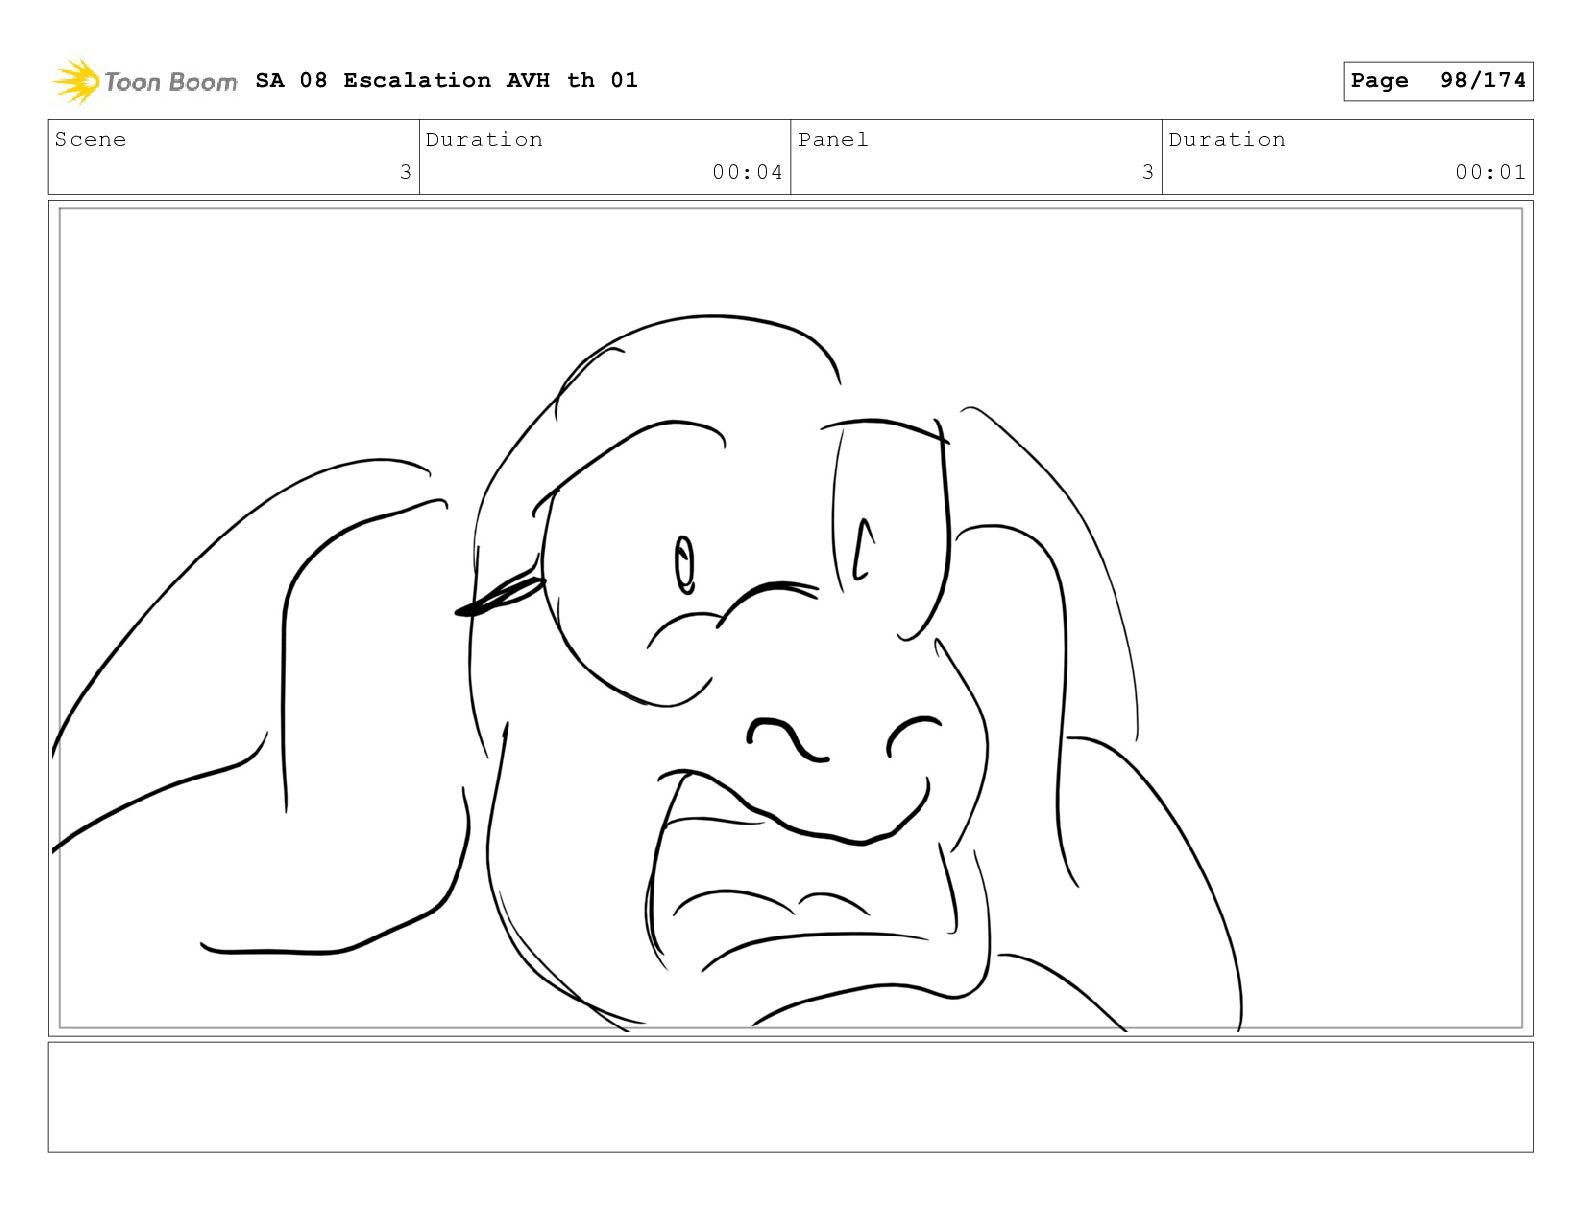Select the title 'SA 08 Escalation AVH th 01'
This screenshot has height=1224, width=1584.
click(x=446, y=80)
